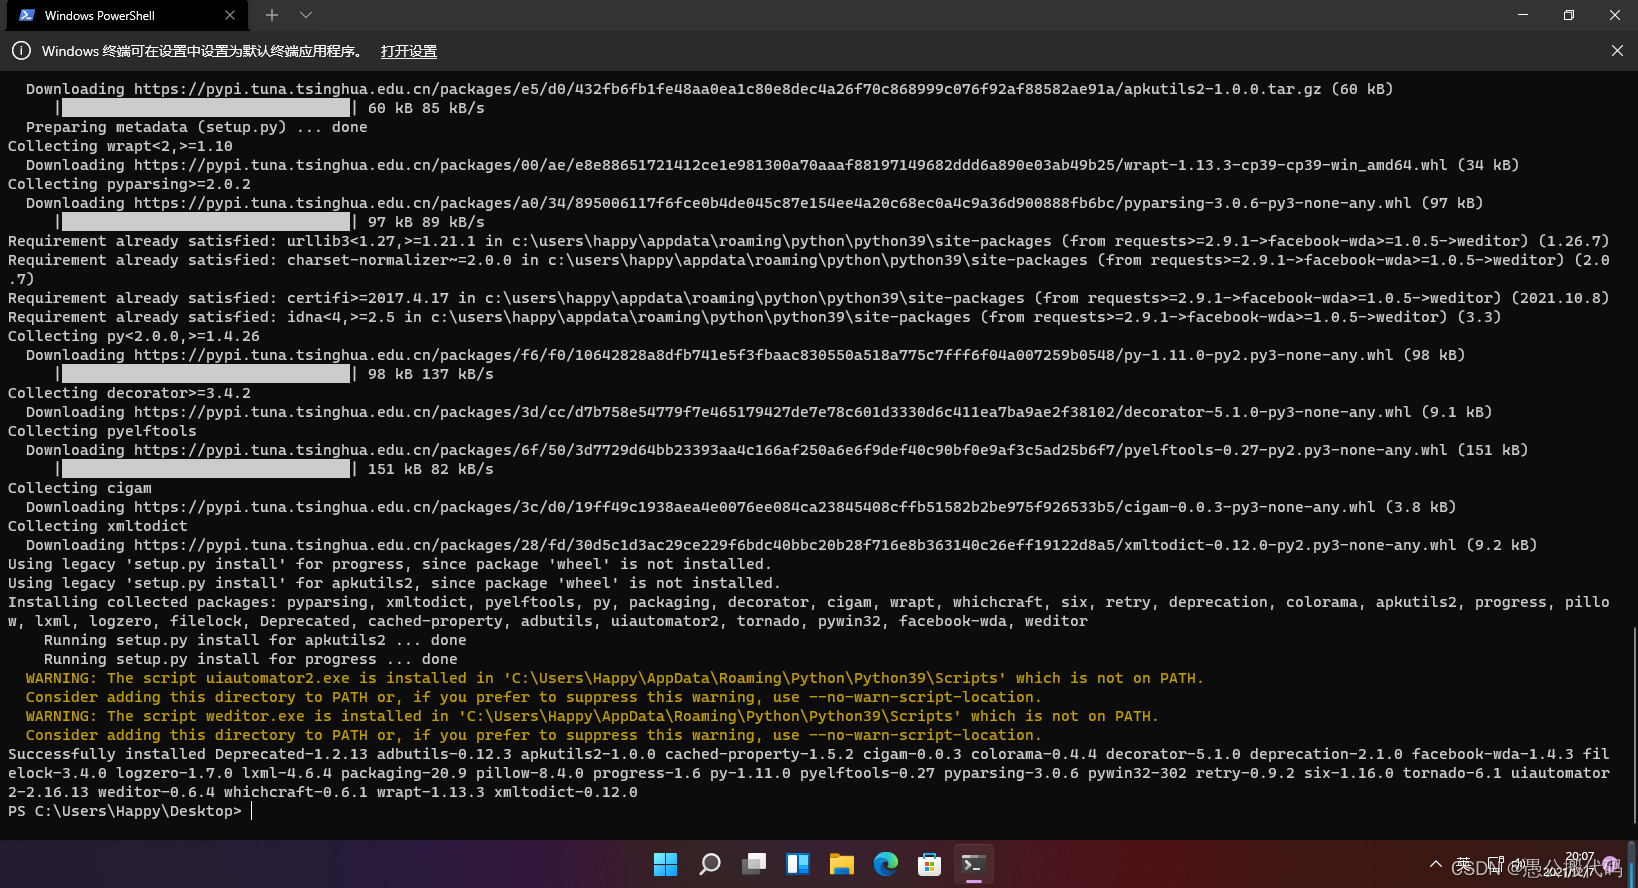The width and height of the screenshot is (1638, 888).
Task: Click the 'Collecting xmltodict' line
Action: coord(98,526)
